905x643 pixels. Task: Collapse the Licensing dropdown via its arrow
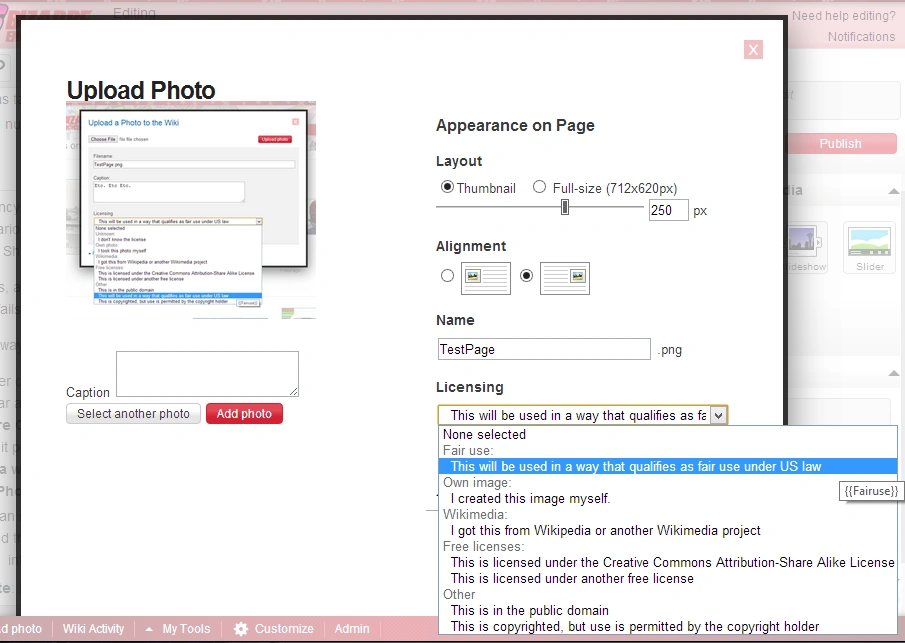click(x=718, y=416)
